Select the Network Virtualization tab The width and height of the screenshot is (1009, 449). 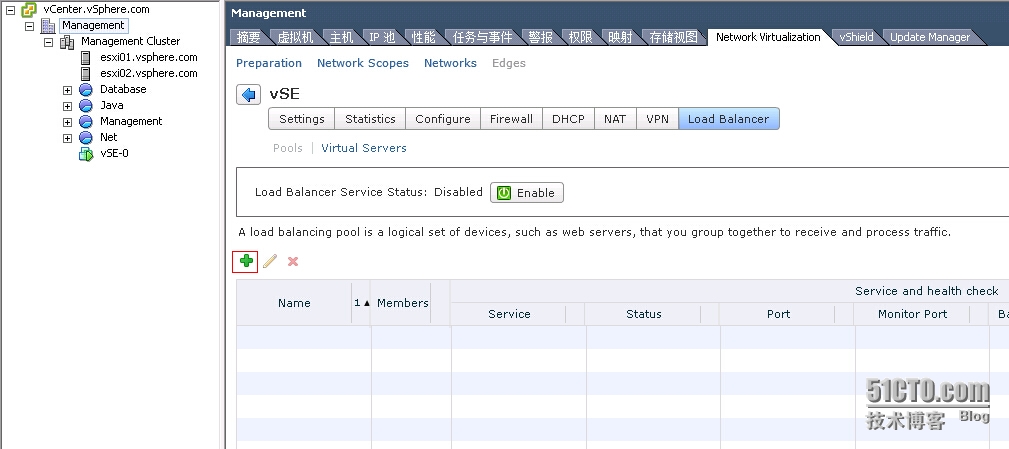[768, 37]
